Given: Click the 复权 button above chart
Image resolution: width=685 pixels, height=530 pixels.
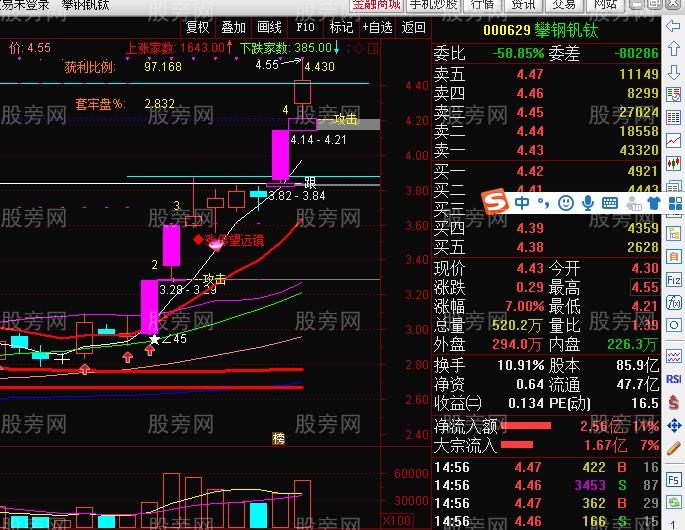Looking at the screenshot, I should pos(197,28).
